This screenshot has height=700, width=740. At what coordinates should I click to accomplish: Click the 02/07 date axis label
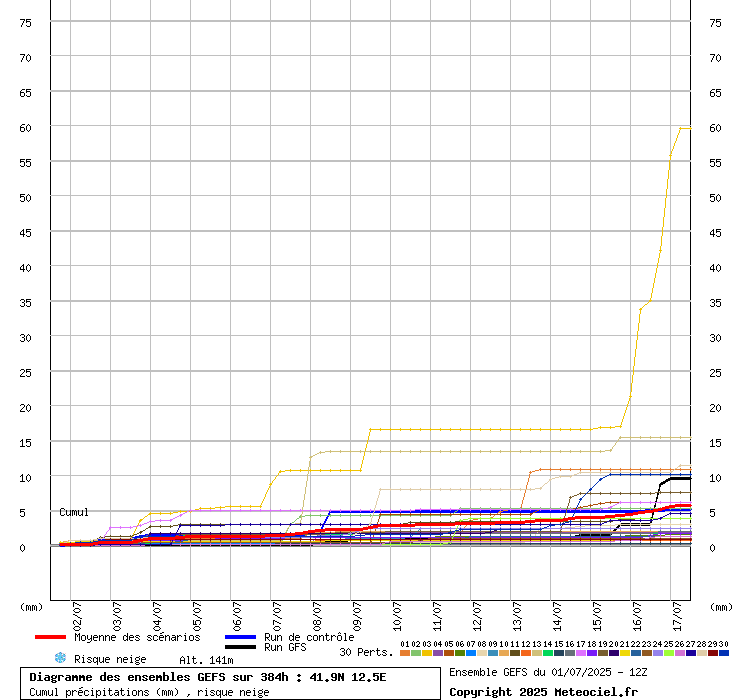pyautogui.click(x=77, y=616)
